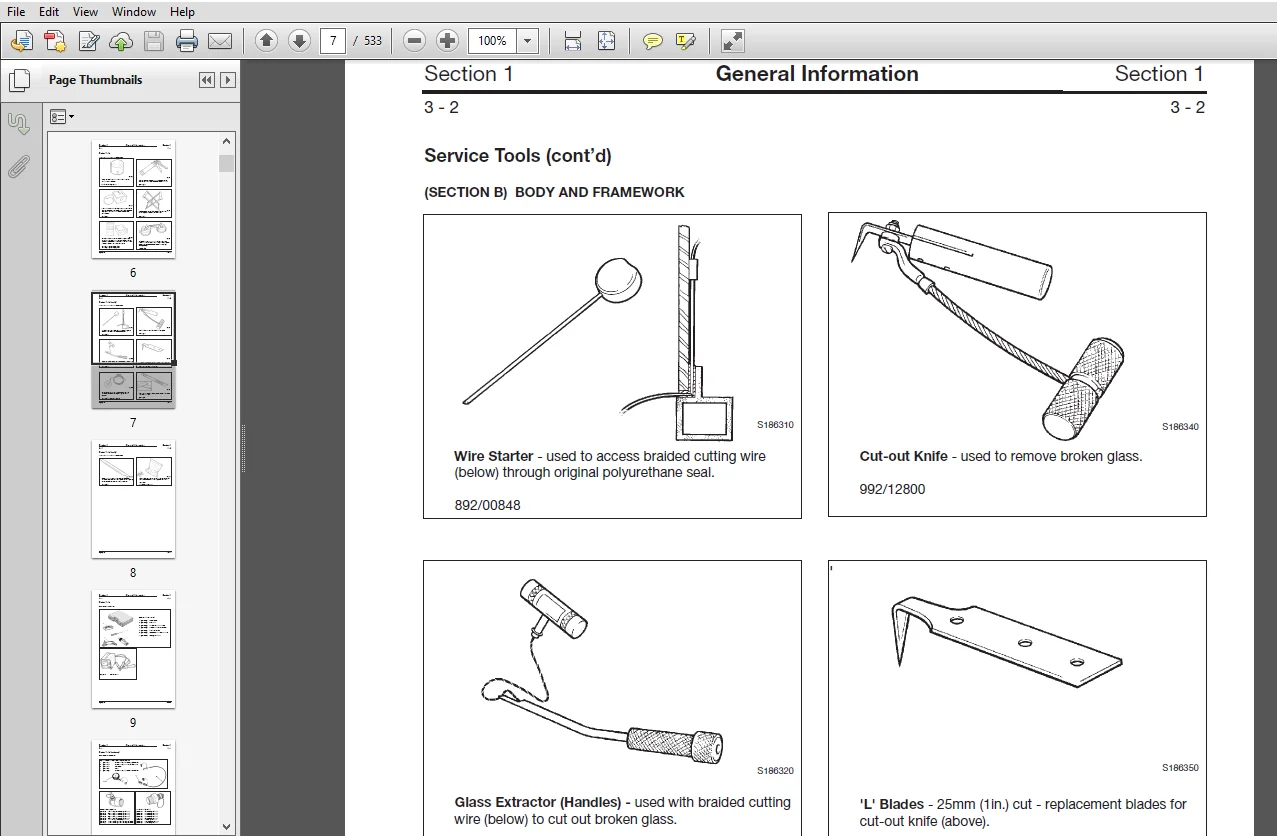Select the page 9 thumbnail

[x=134, y=649]
